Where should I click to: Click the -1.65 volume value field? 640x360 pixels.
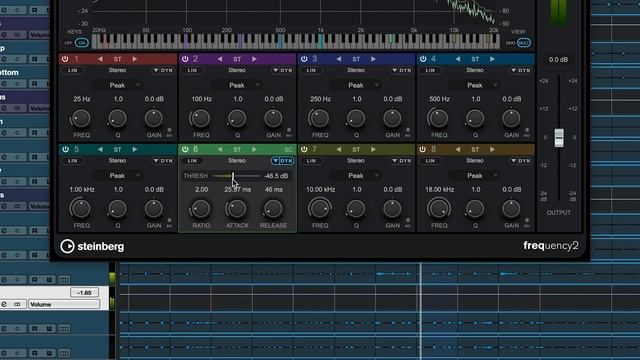pos(84,293)
